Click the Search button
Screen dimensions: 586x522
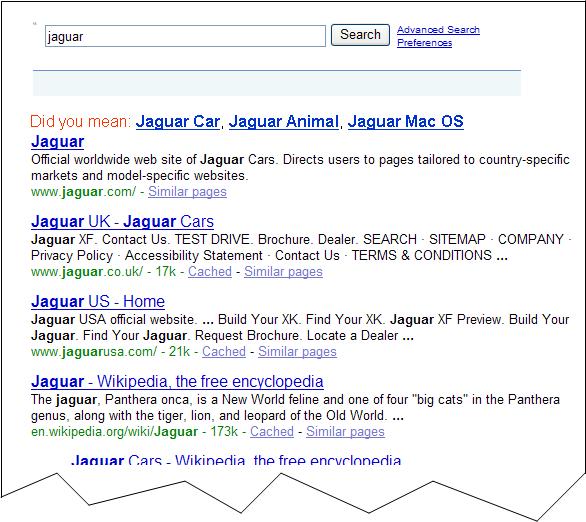click(360, 35)
